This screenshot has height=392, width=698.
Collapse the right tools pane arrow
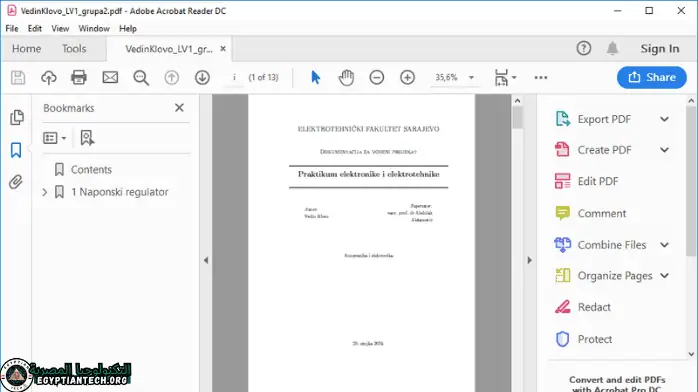coord(529,260)
